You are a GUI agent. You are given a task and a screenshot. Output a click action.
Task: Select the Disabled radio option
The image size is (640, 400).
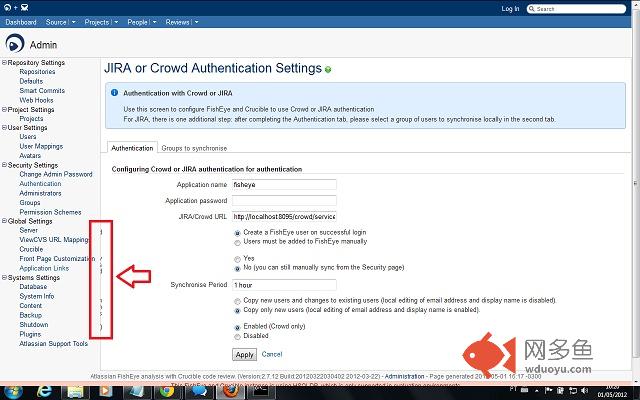coord(237,337)
